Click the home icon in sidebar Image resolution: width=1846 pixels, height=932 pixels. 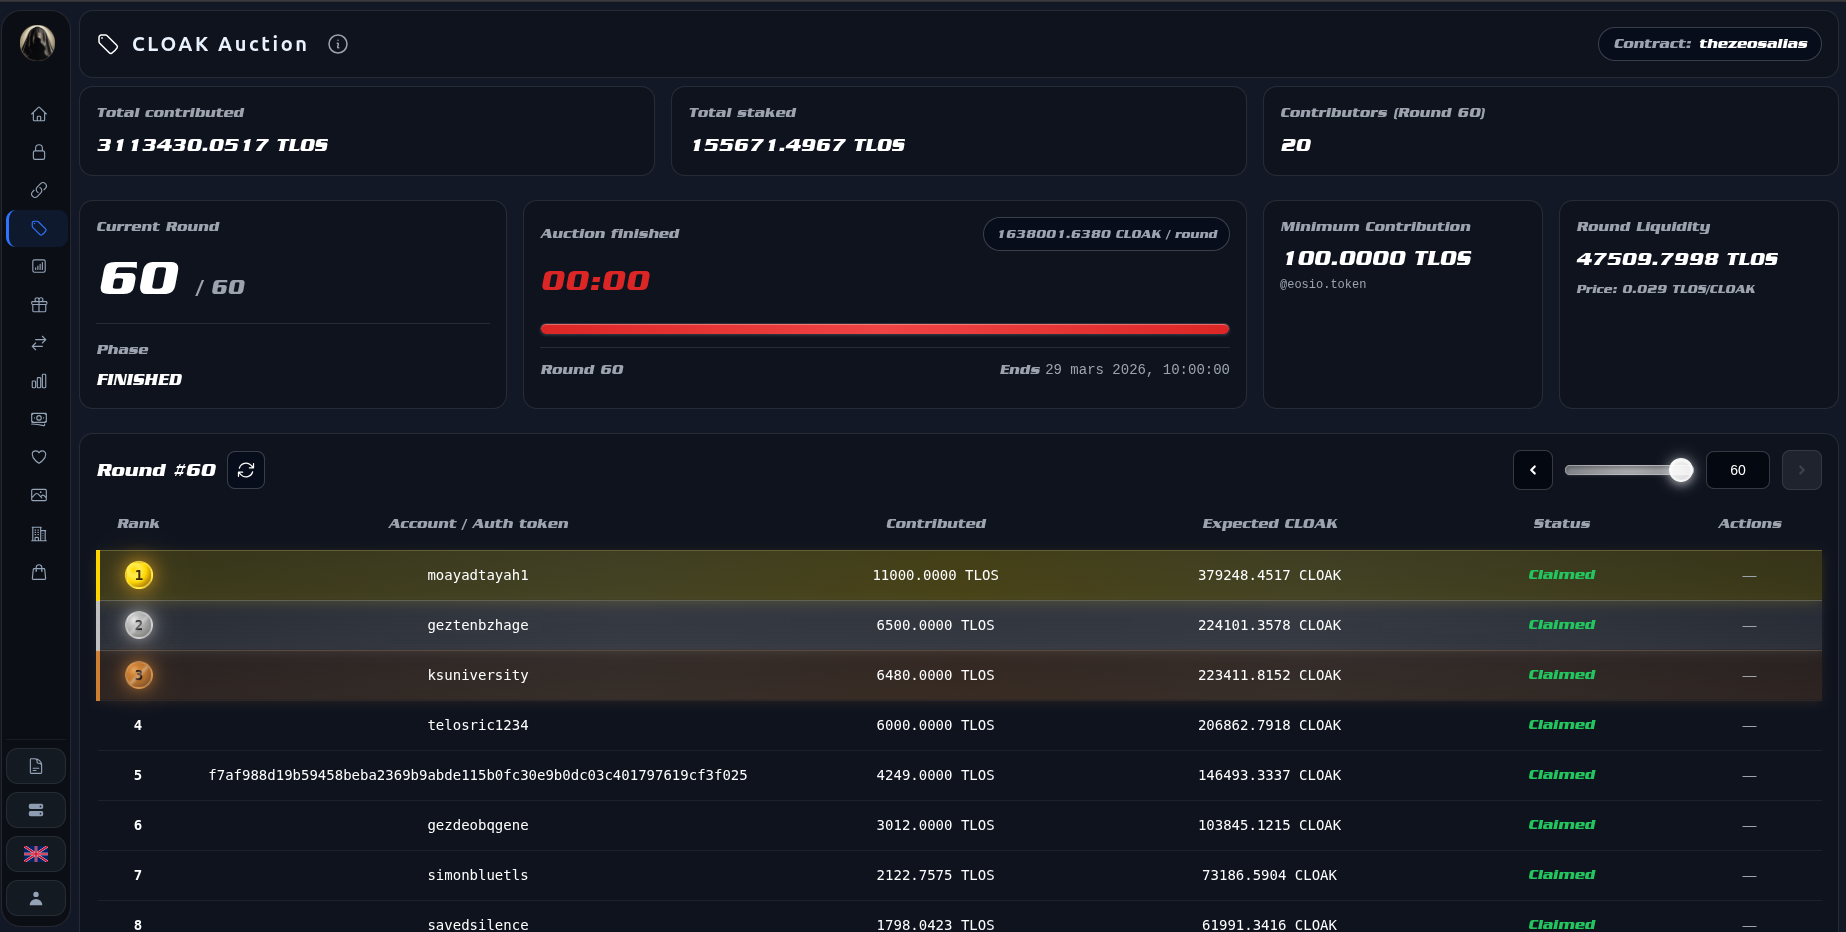pyautogui.click(x=39, y=114)
